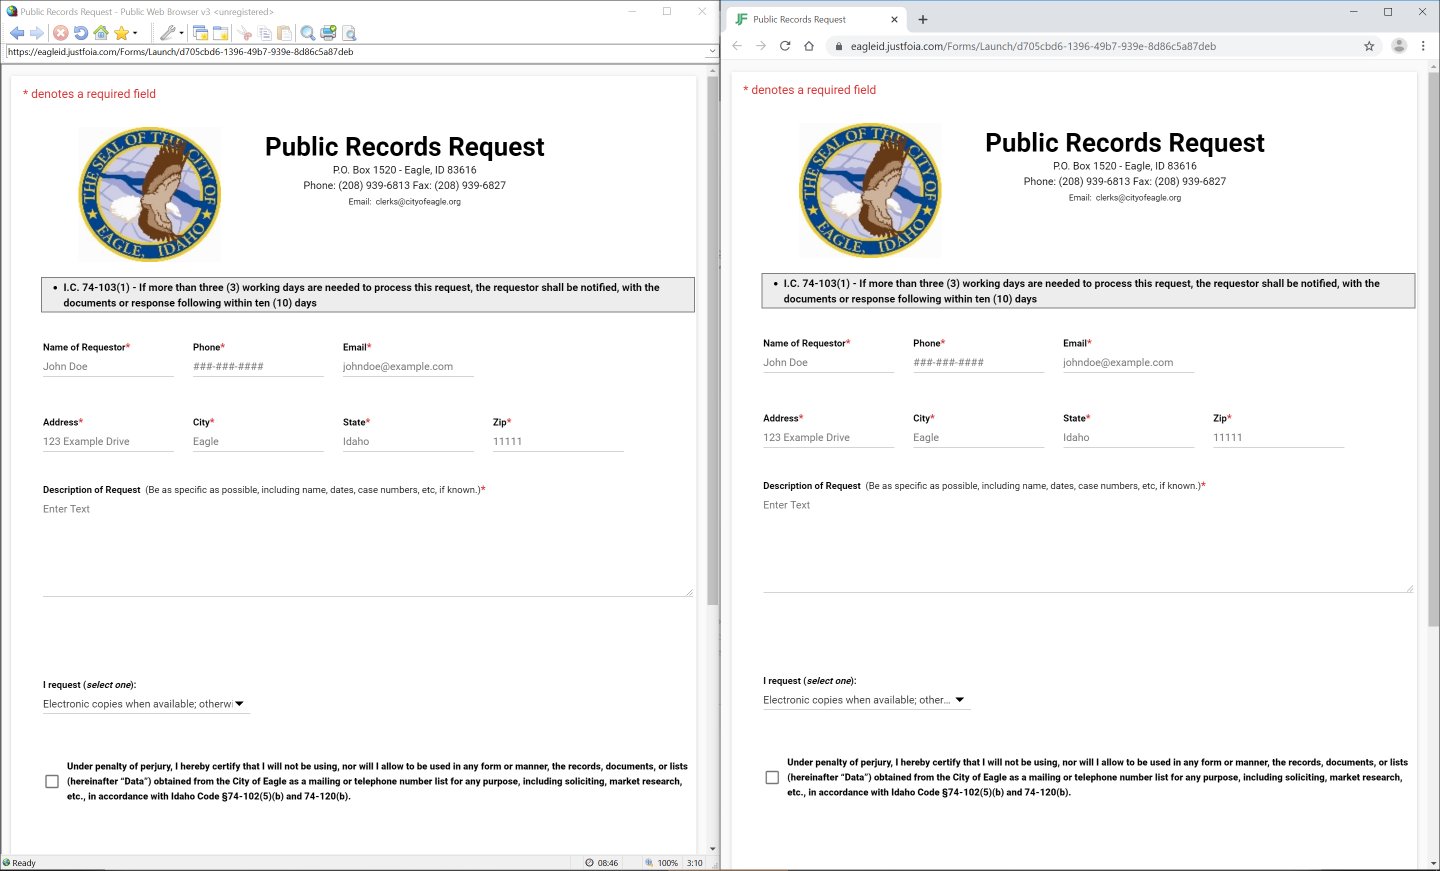The image size is (1440, 871).
Task: Bookmark this page with Chrome's star icon
Action: (1369, 46)
